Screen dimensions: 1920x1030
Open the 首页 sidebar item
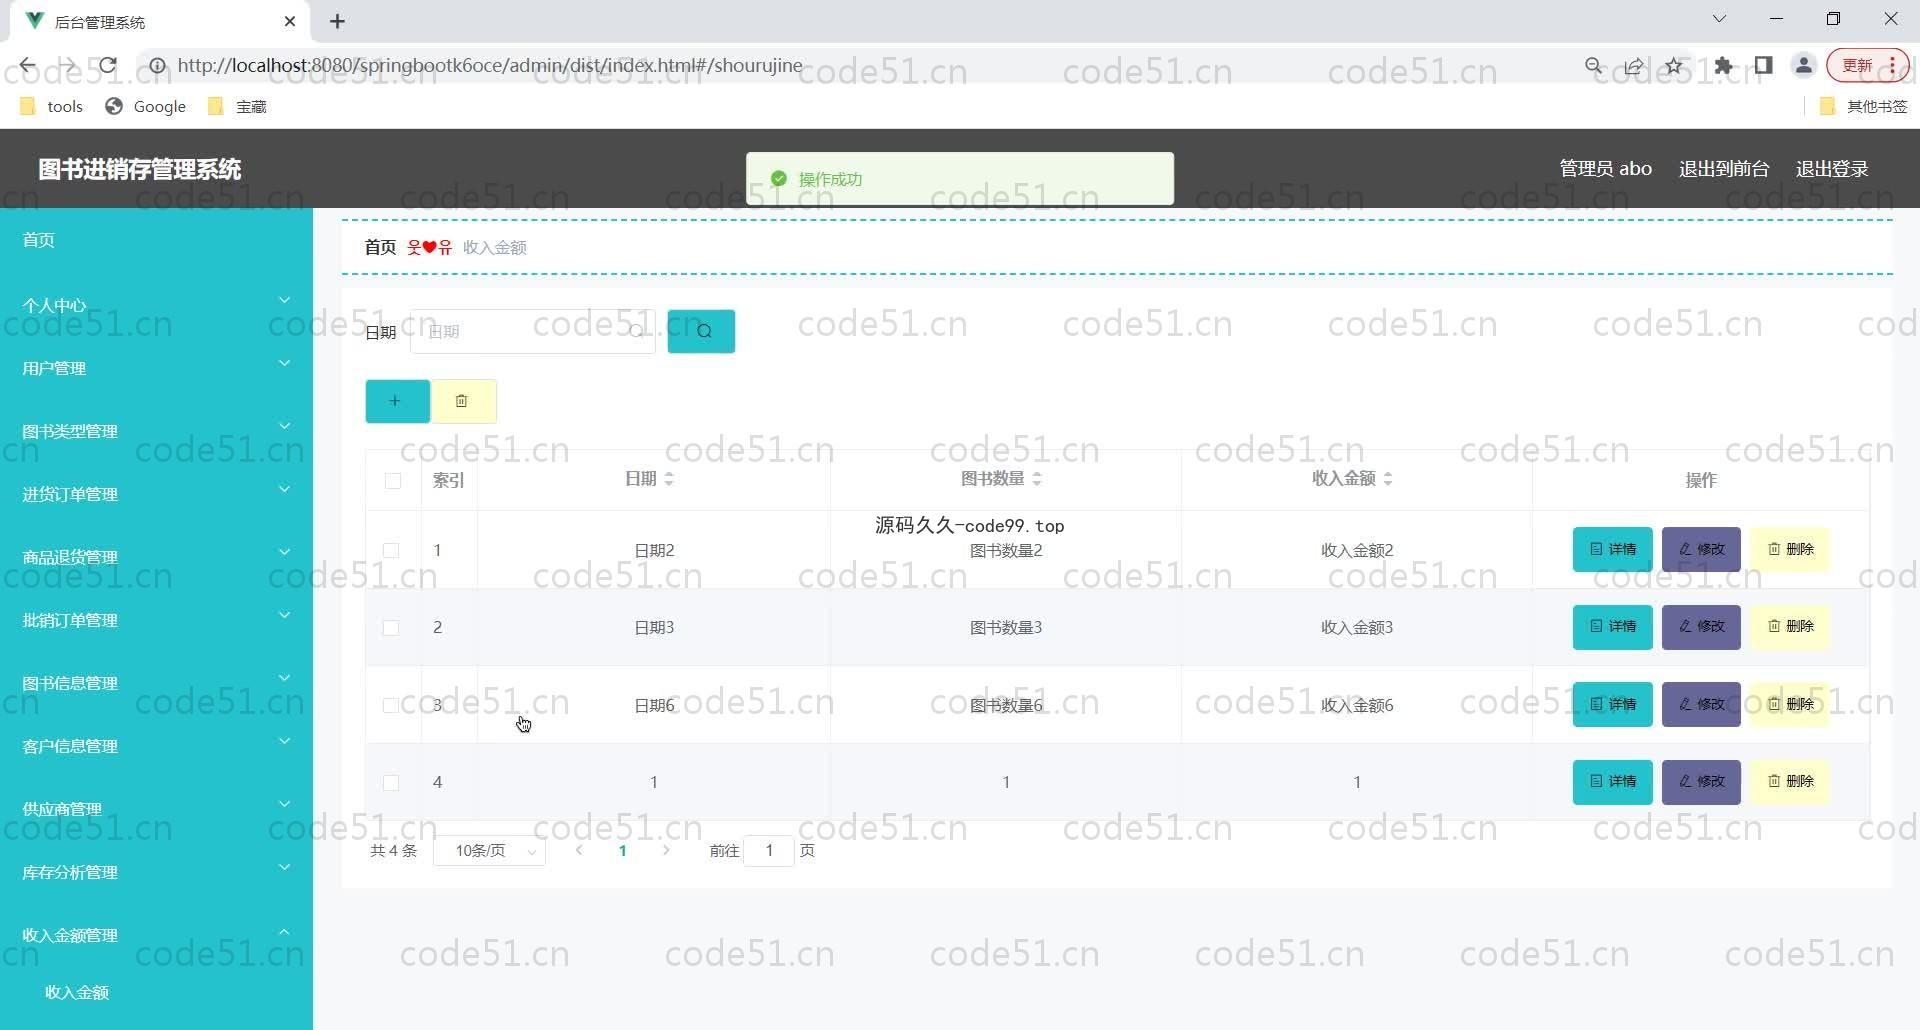point(156,239)
